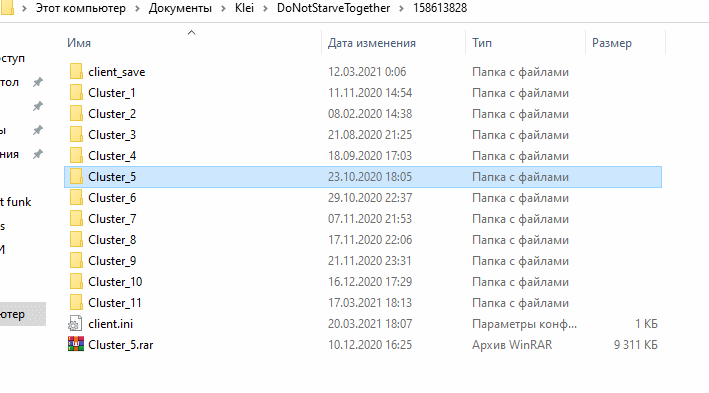The width and height of the screenshot is (709, 393).
Task: Click type Архив WinRAR
Action: [512, 345]
